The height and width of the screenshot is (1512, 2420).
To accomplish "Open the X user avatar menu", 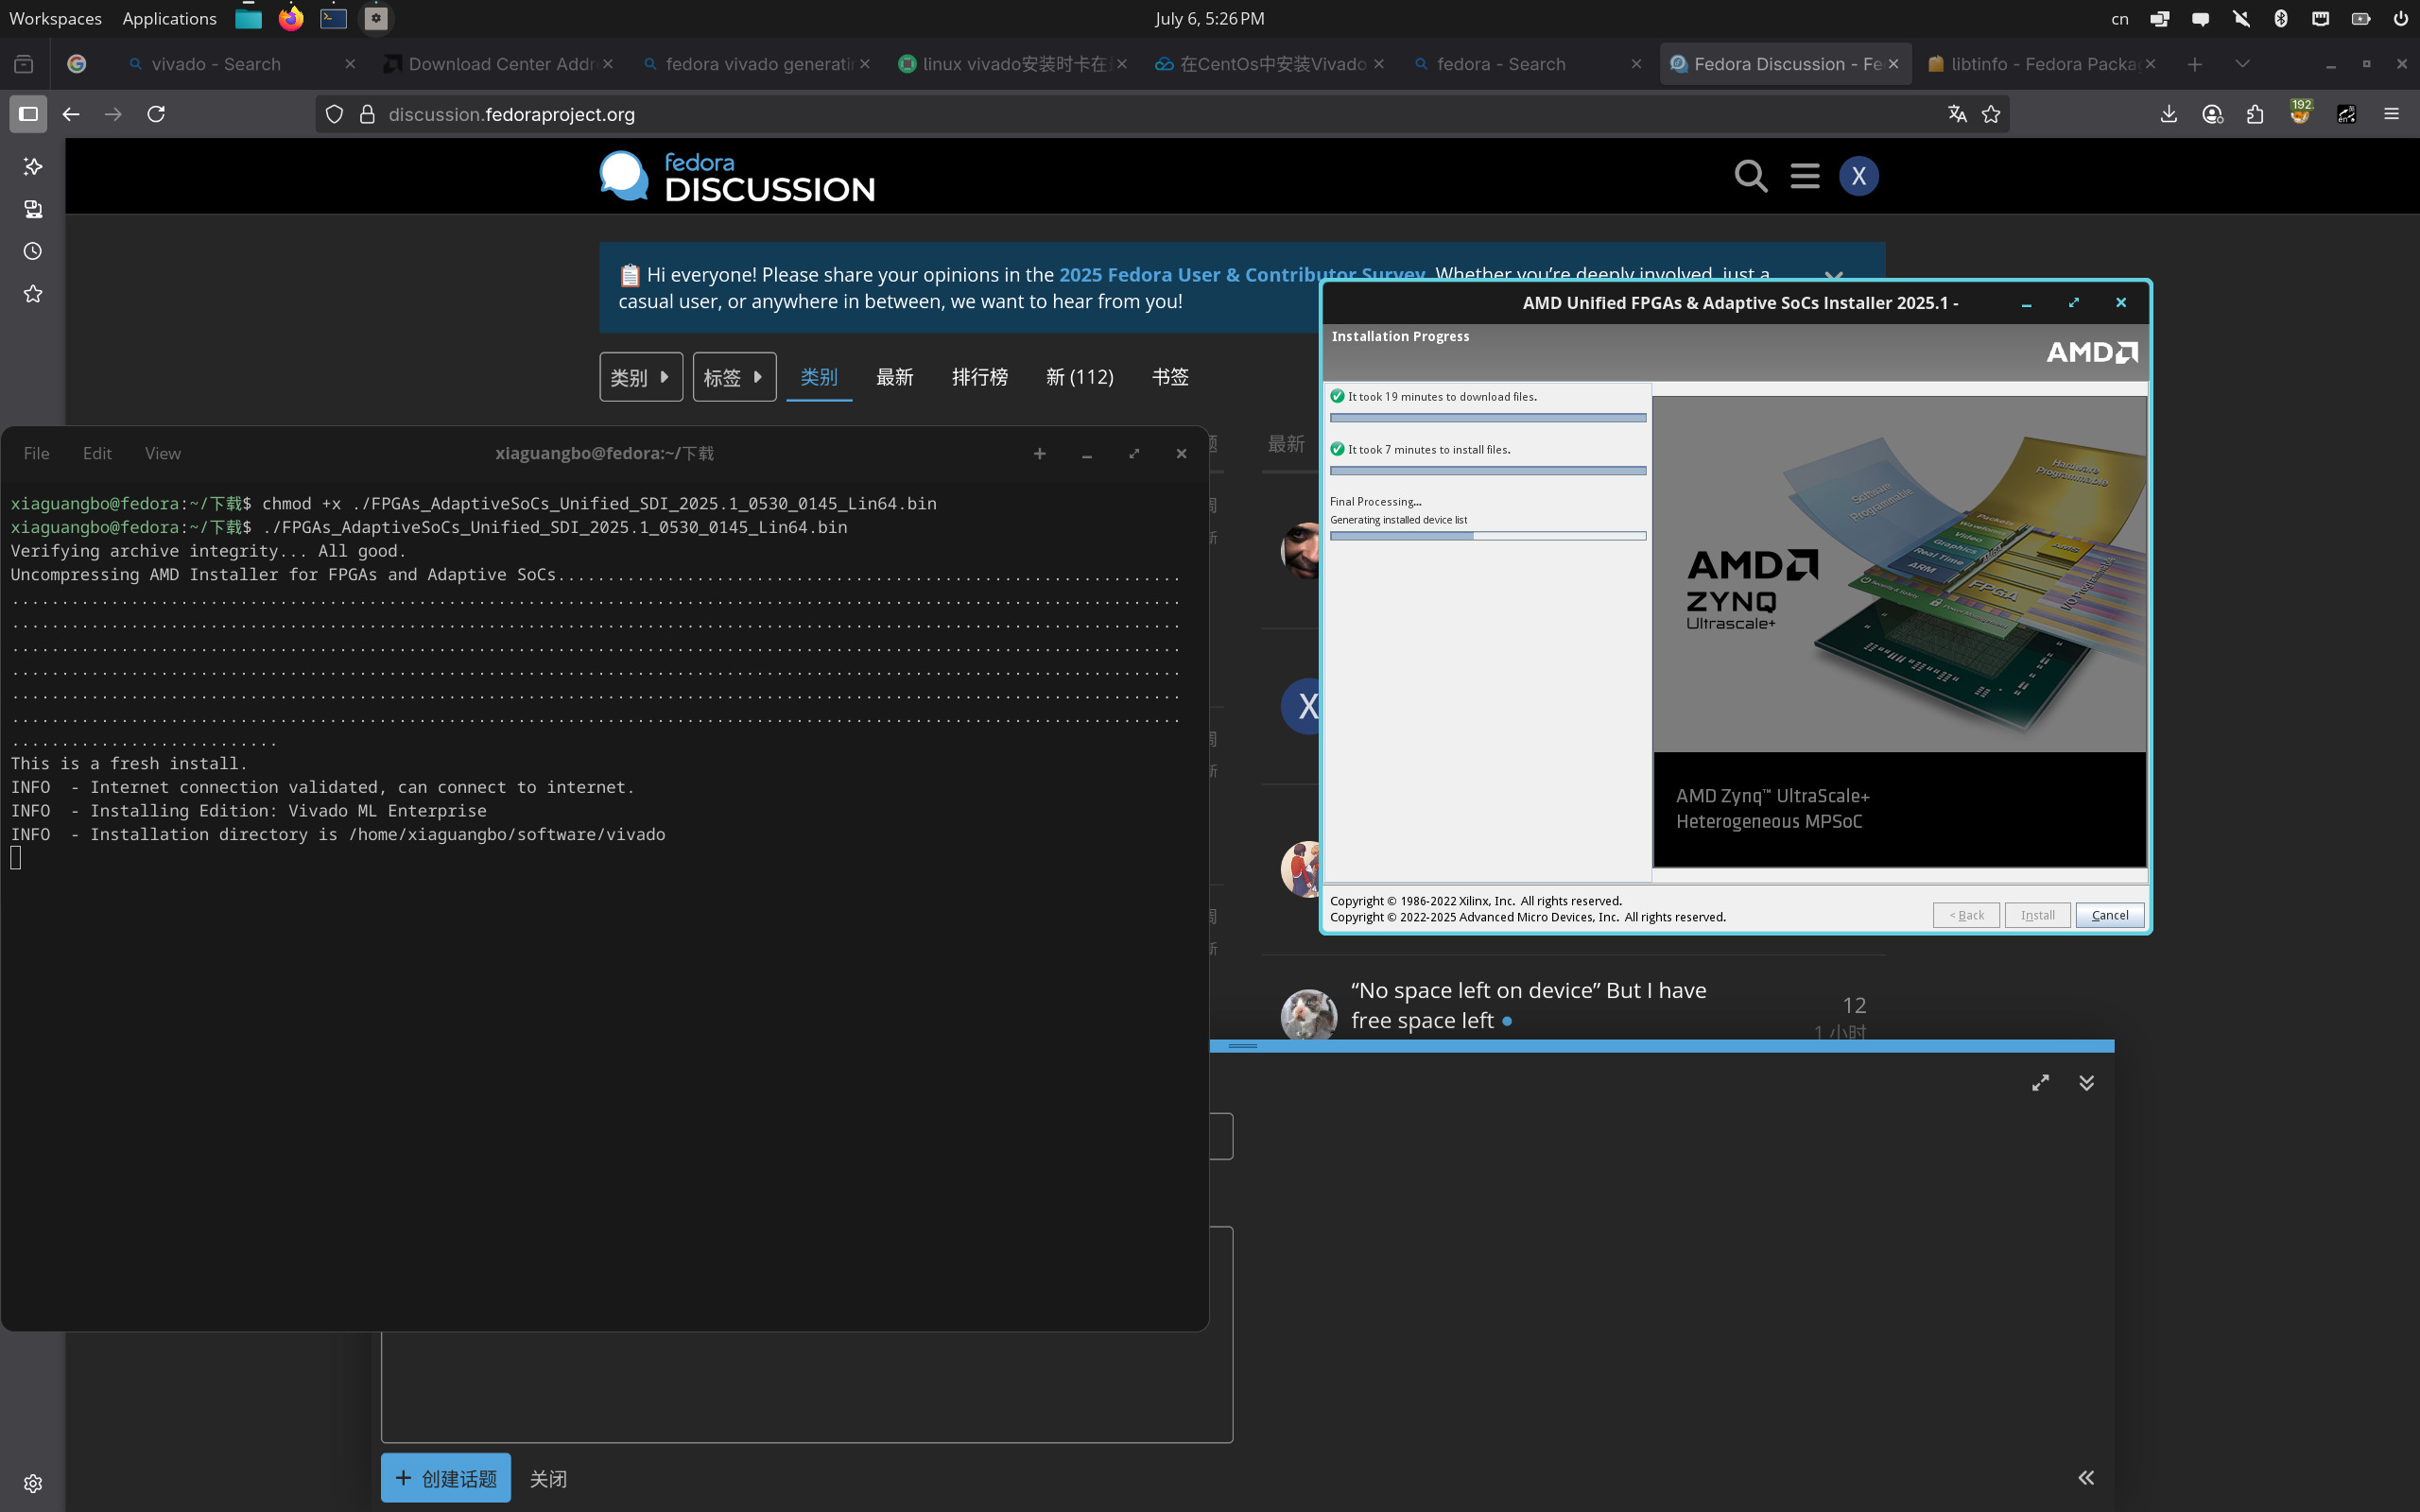I will point(1858,176).
